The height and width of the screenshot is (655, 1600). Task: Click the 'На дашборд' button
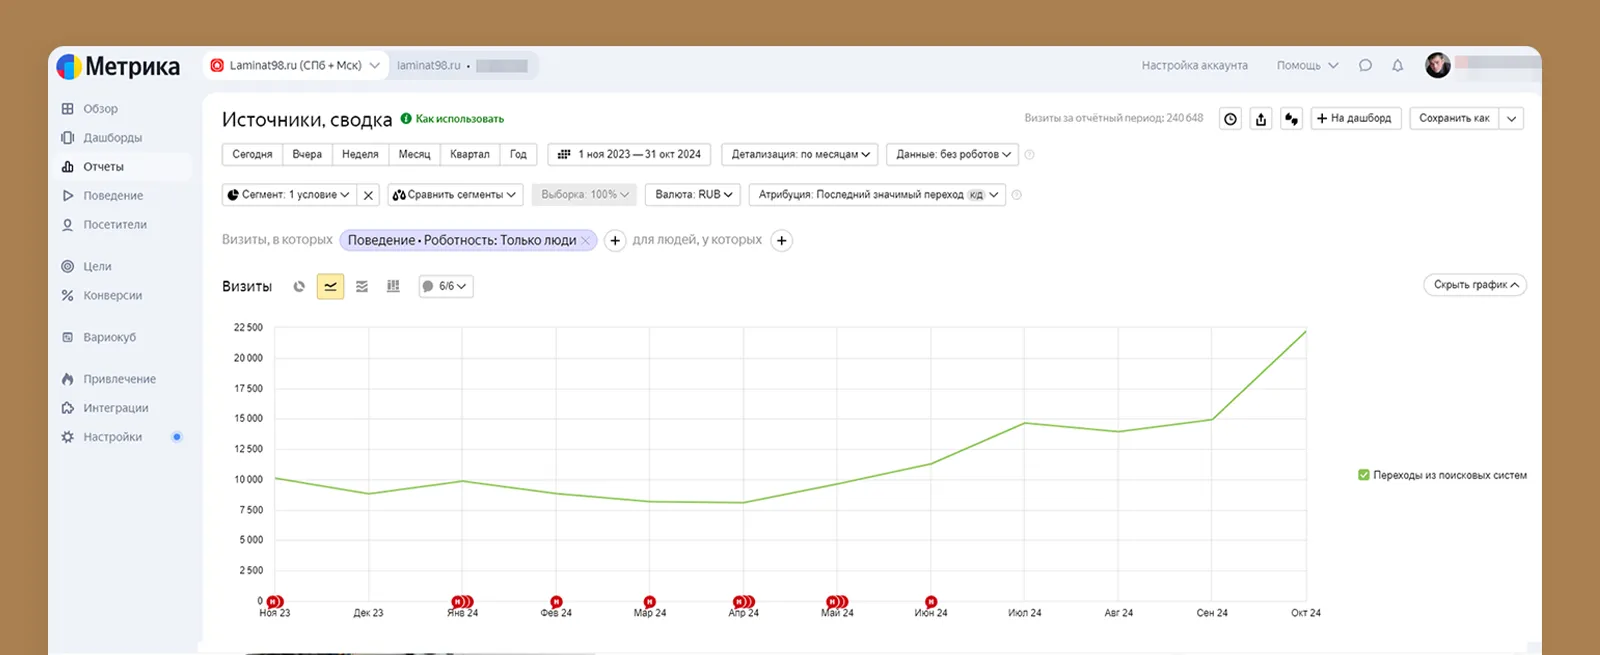pos(1355,119)
